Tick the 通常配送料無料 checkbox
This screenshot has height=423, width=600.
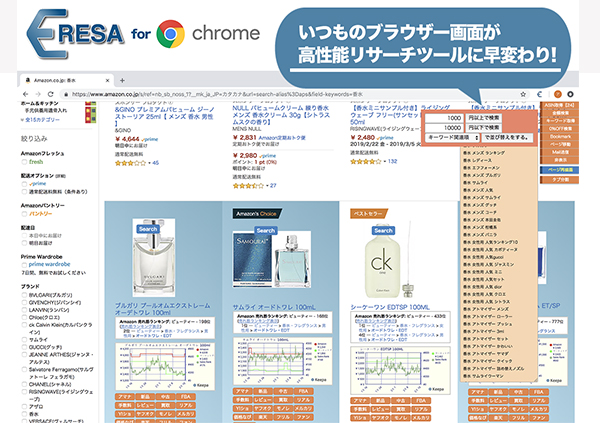click(24, 191)
